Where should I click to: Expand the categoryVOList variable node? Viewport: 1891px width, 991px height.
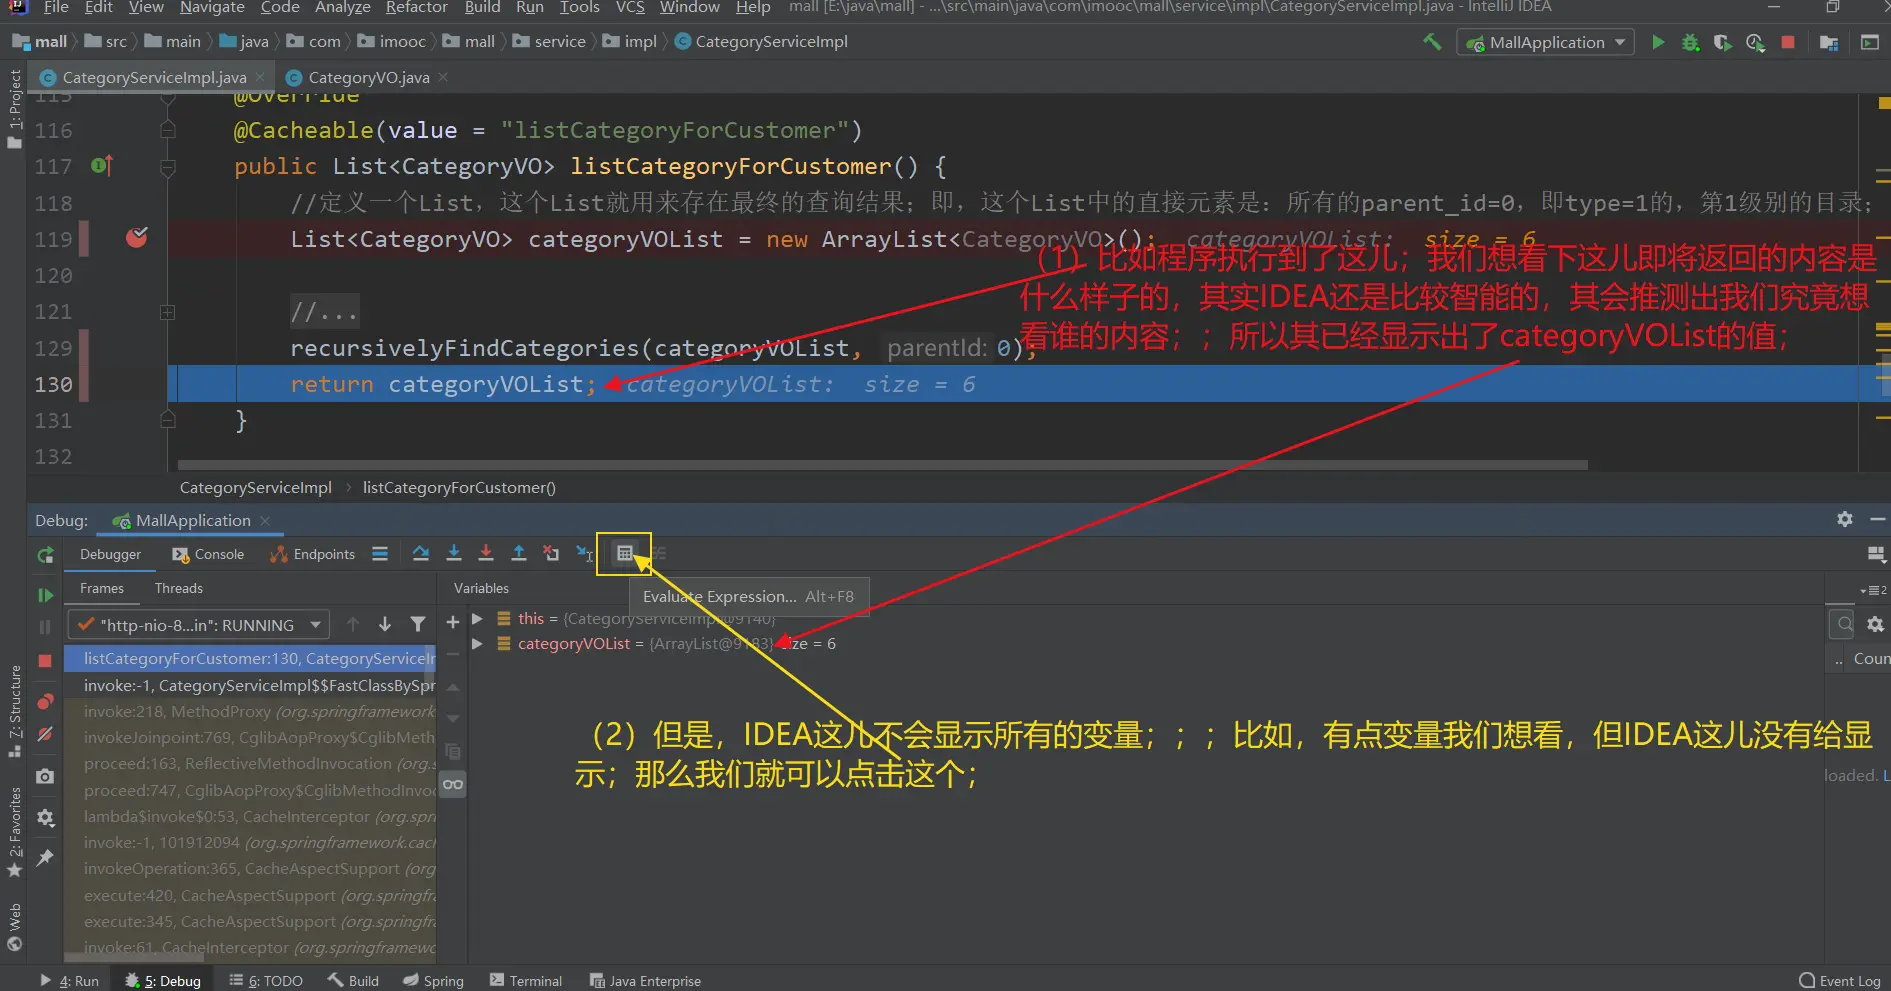478,644
